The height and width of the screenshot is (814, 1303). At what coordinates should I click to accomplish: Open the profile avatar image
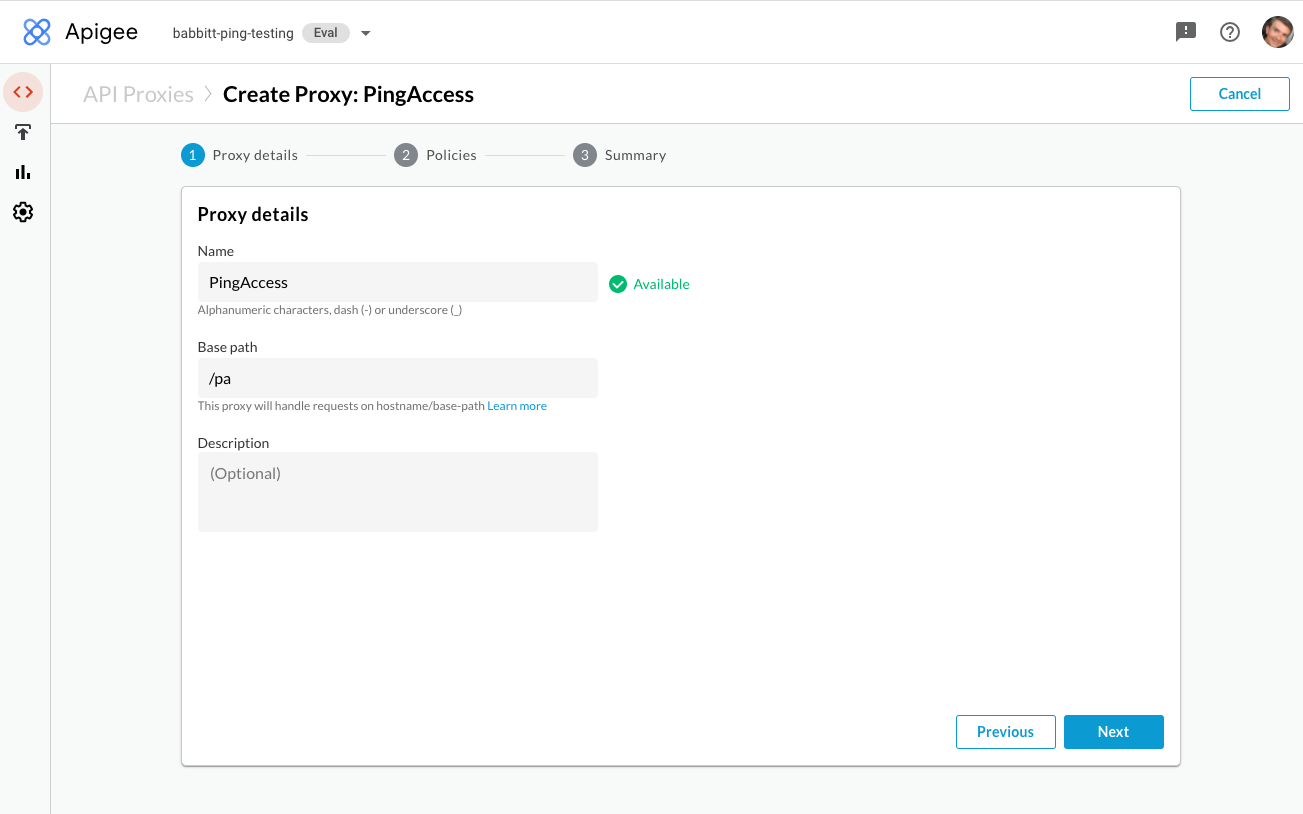[1277, 31]
